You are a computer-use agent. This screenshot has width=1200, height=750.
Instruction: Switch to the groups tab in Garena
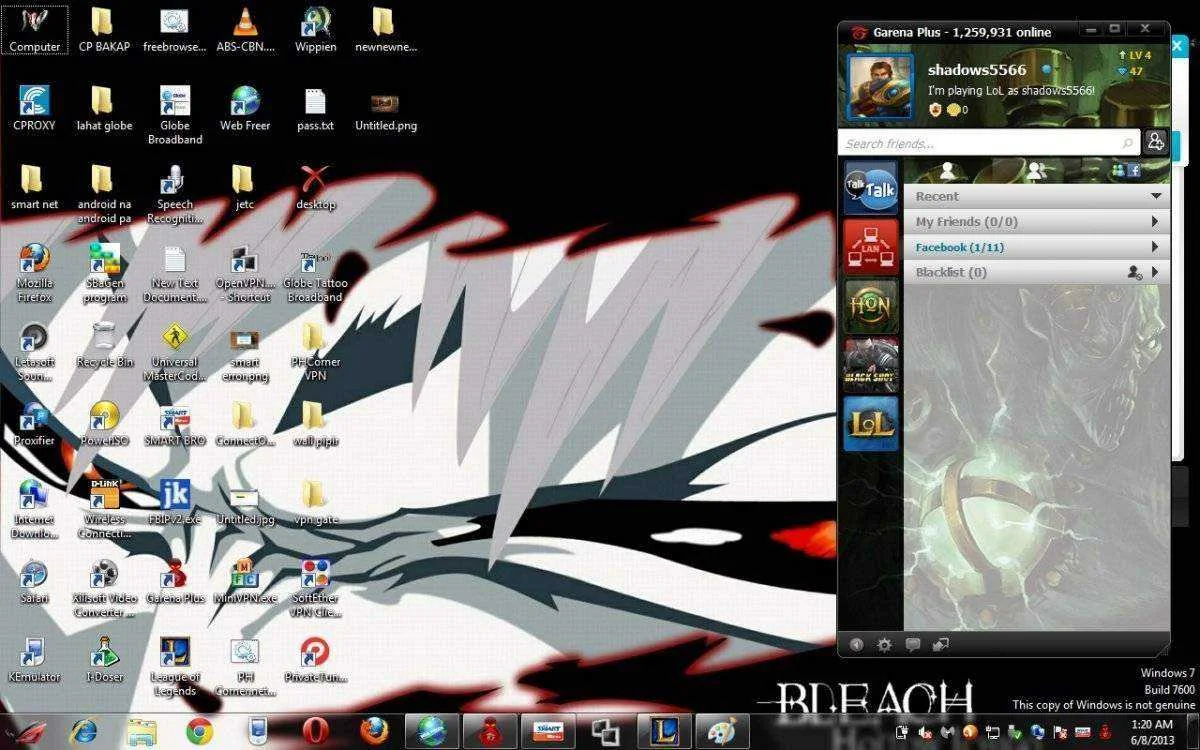[1037, 170]
